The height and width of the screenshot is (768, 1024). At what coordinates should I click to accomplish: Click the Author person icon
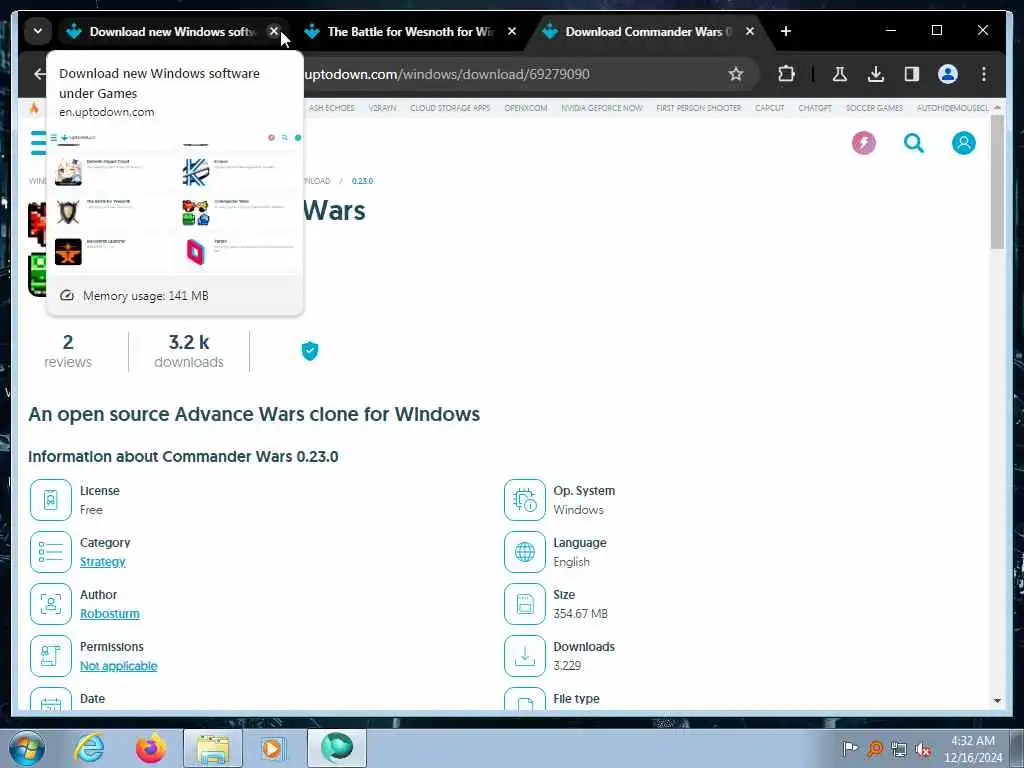(x=50, y=603)
